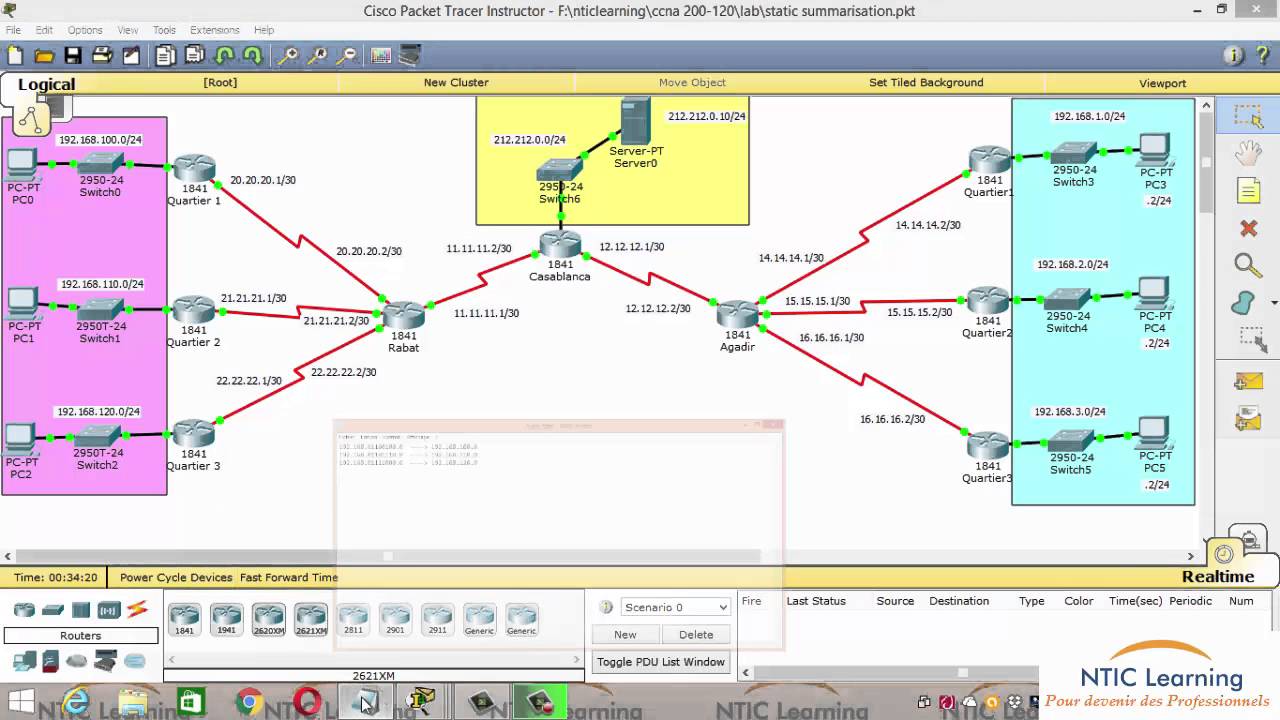Choose the Draw Polygon shape tool

coord(1244,302)
